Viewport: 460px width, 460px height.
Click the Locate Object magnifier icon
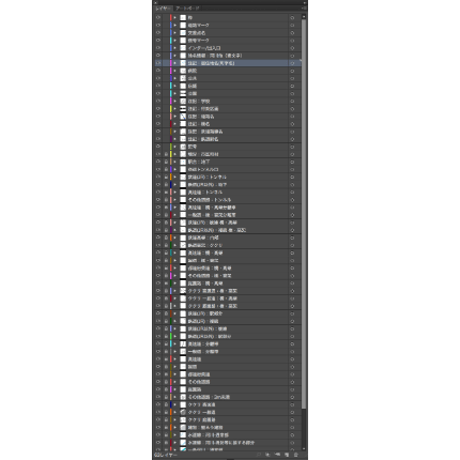pyautogui.click(x=258, y=454)
